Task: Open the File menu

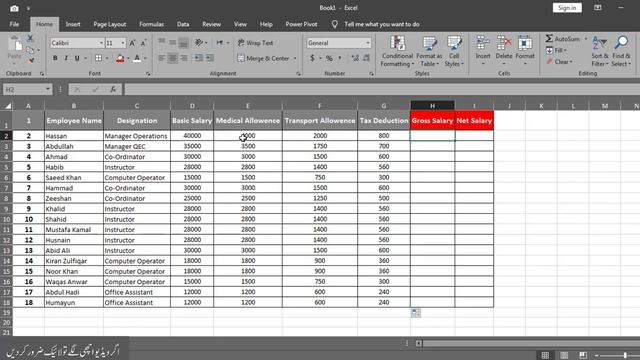Action: 14,24
